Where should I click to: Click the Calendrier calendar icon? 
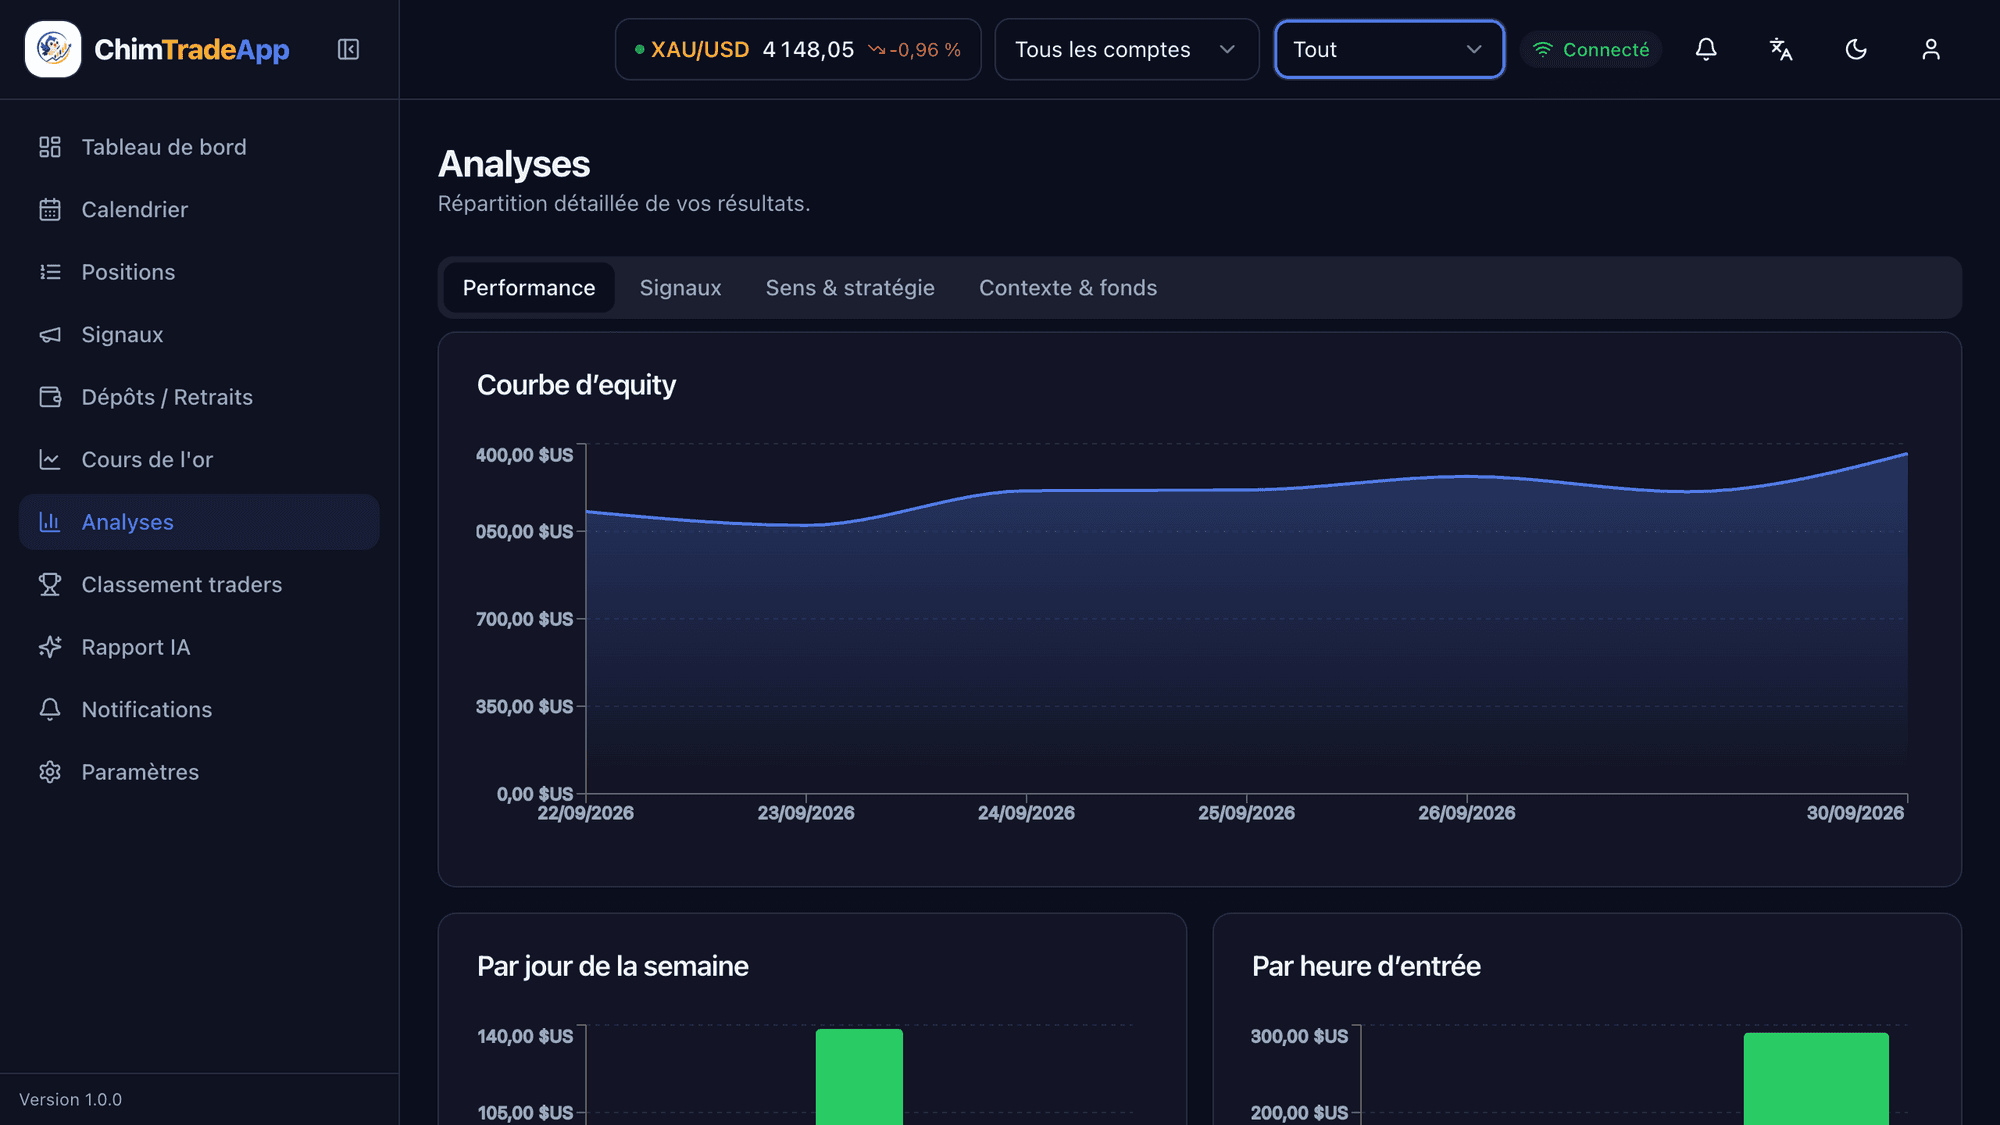50,210
